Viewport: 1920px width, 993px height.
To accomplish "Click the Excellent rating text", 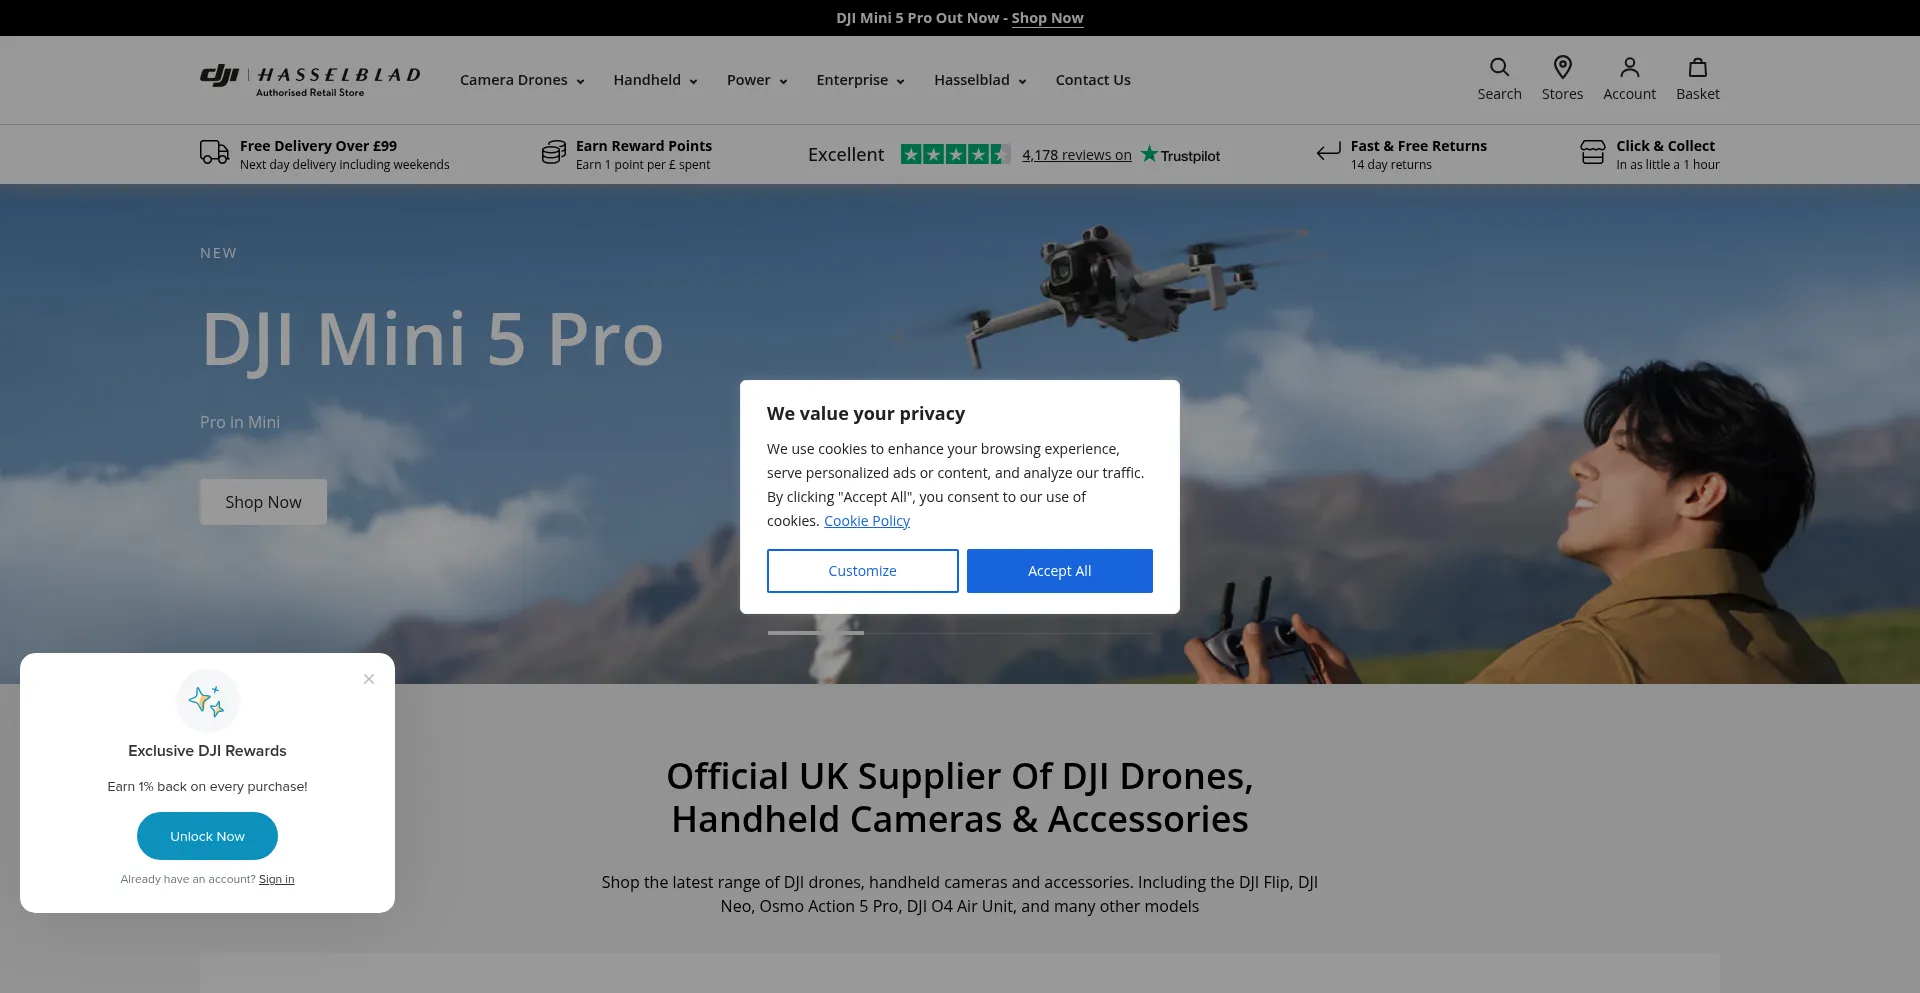I will pos(846,155).
